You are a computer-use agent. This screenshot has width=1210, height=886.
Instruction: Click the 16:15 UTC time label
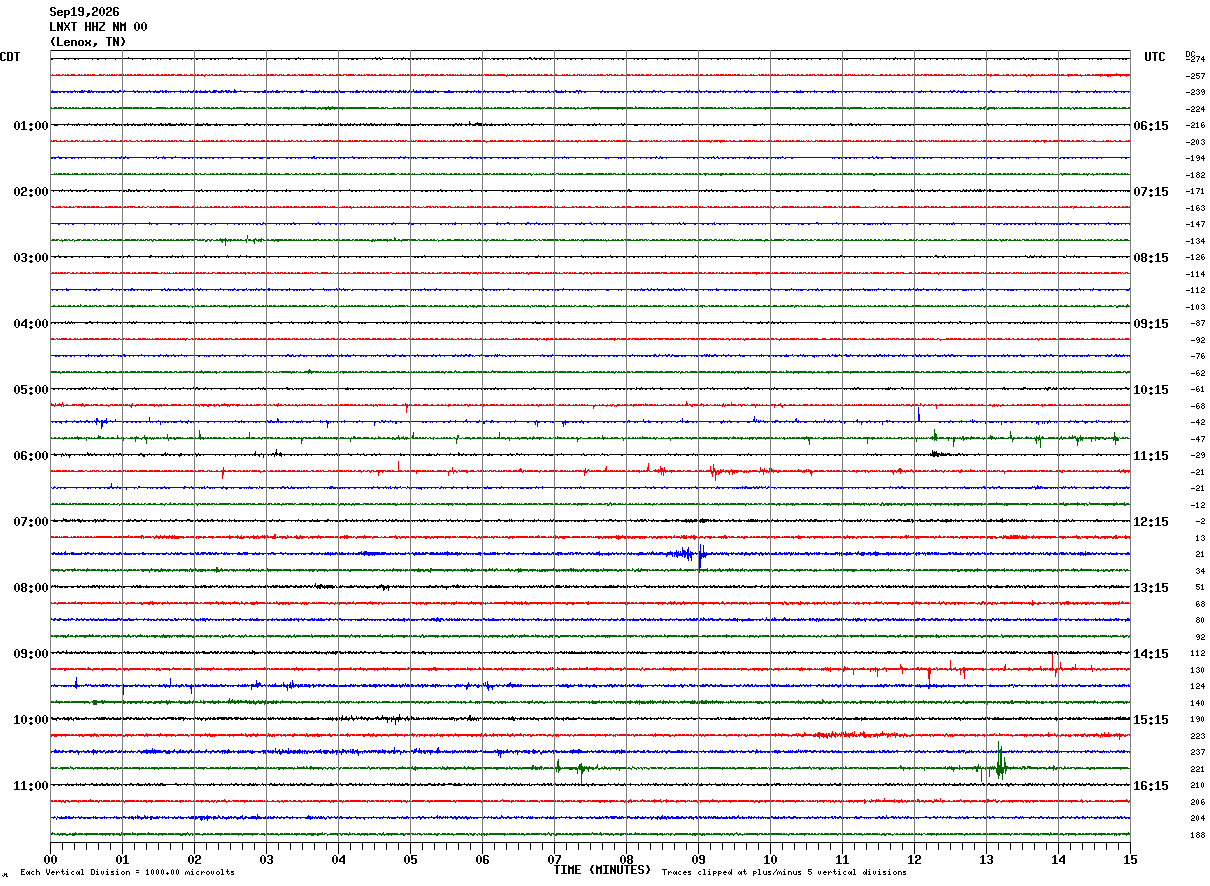[x=1150, y=786]
